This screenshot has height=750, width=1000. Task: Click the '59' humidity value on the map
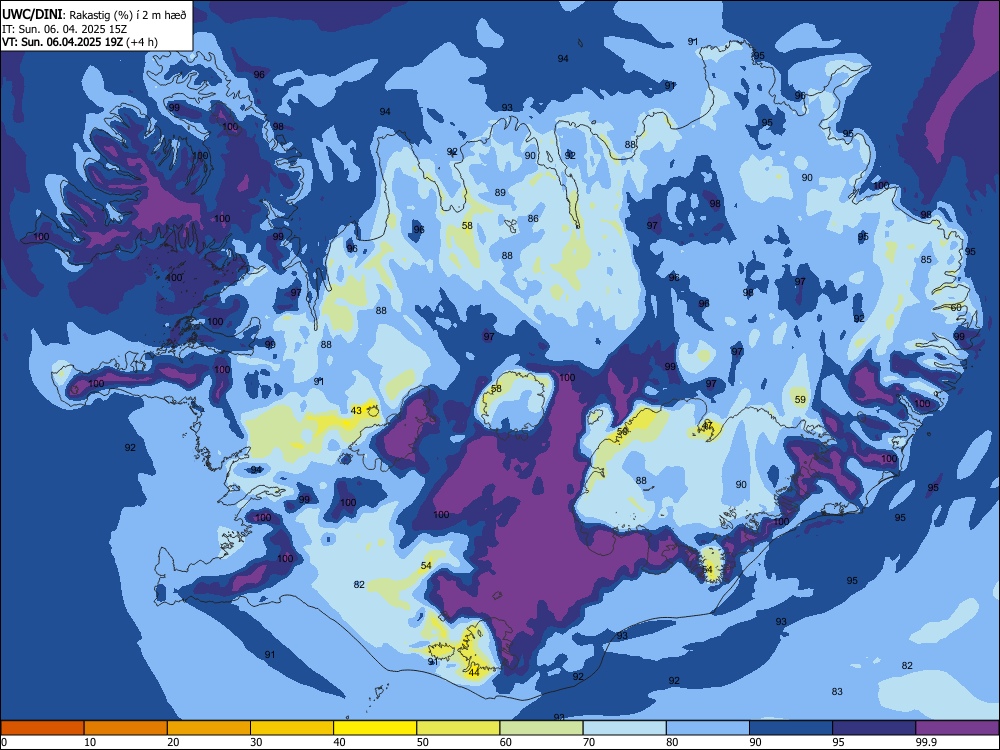click(800, 399)
